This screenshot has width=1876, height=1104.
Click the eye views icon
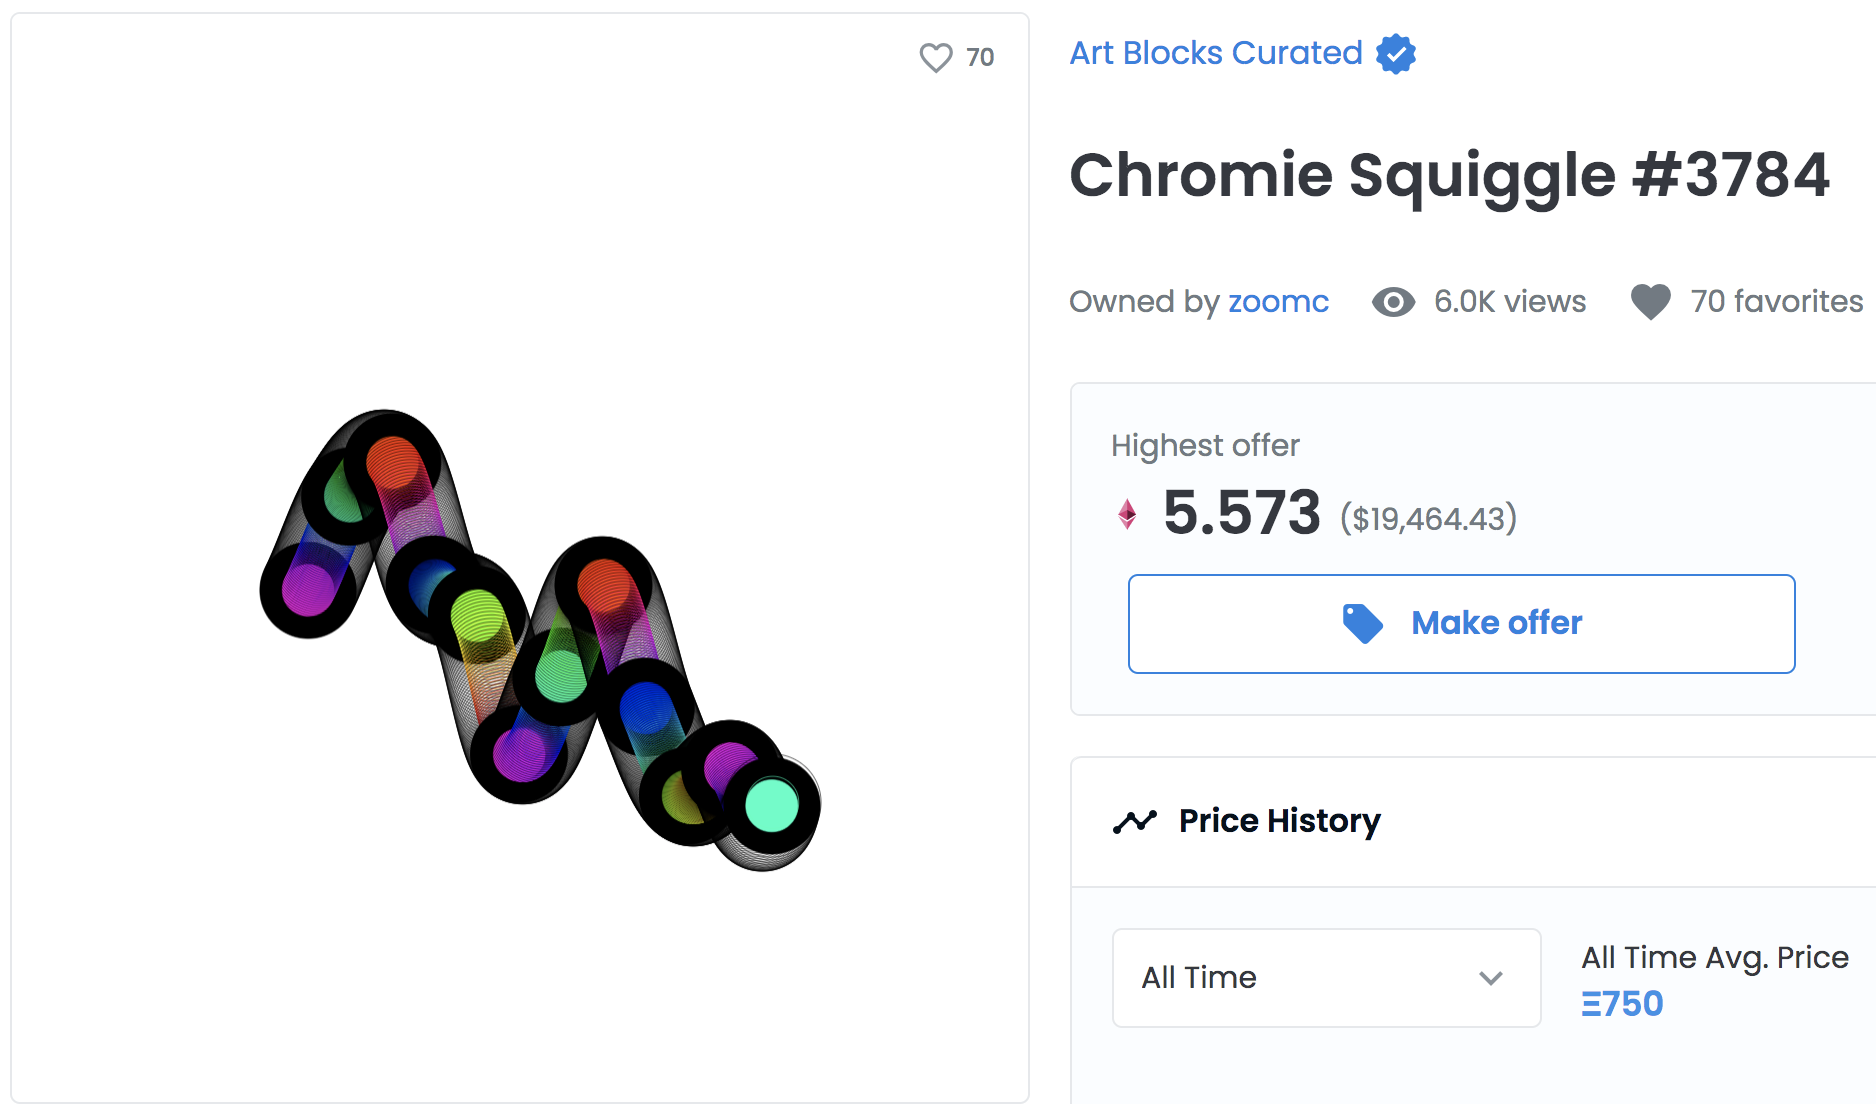coord(1393,302)
